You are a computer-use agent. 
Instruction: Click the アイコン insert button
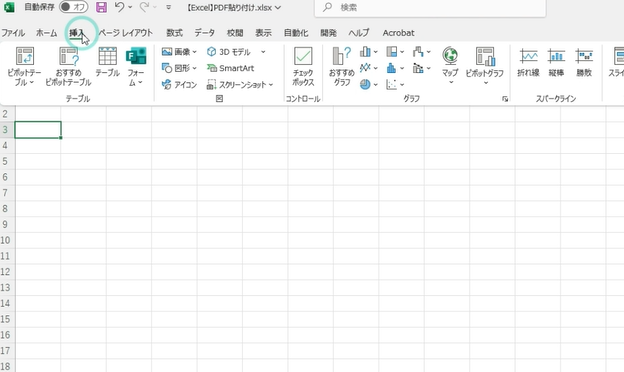(x=179, y=85)
